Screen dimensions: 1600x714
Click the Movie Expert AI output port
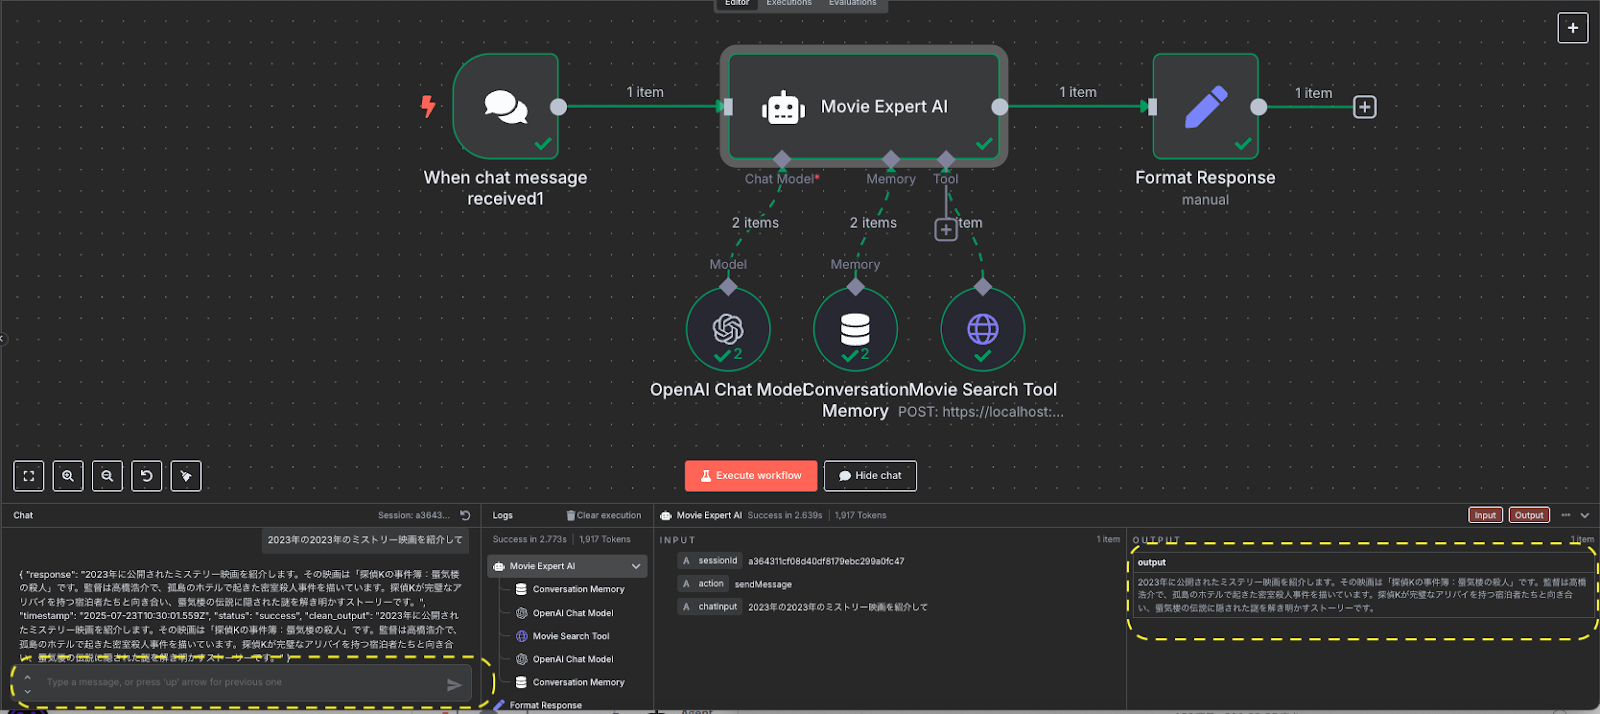click(x=1000, y=107)
